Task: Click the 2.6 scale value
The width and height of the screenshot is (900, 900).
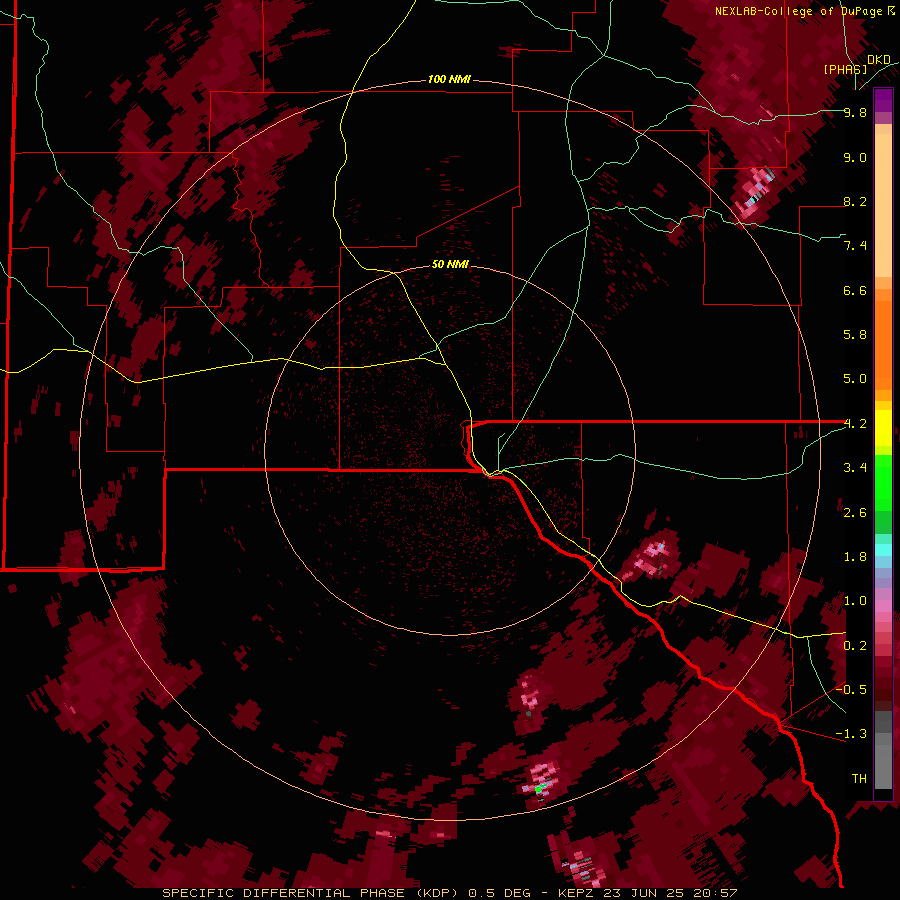Action: point(855,513)
